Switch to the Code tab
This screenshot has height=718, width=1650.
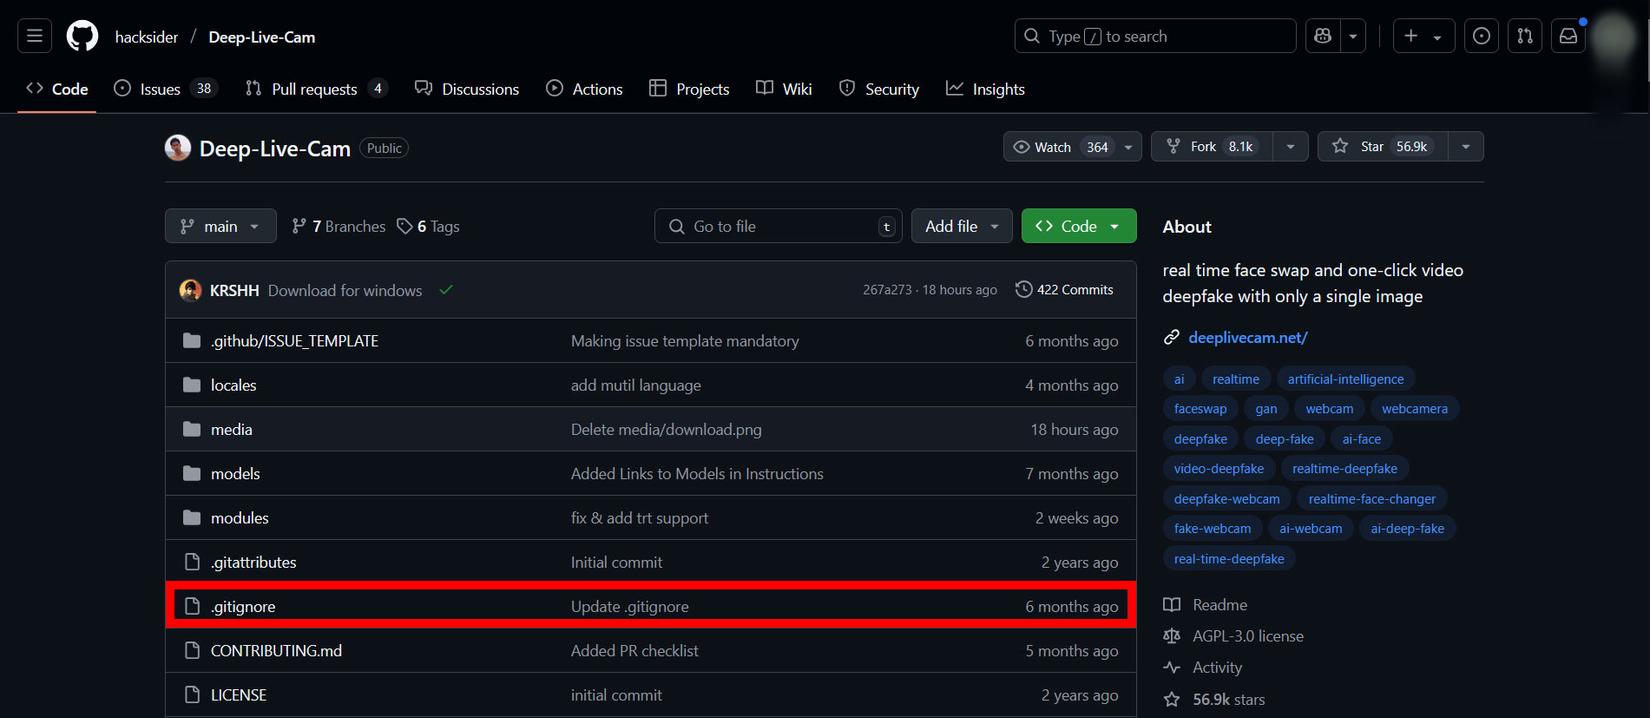pyautogui.click(x=57, y=89)
